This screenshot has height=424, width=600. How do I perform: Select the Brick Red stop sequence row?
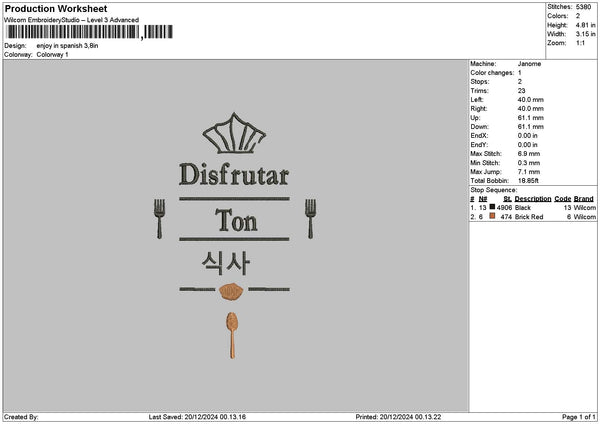[533, 217]
